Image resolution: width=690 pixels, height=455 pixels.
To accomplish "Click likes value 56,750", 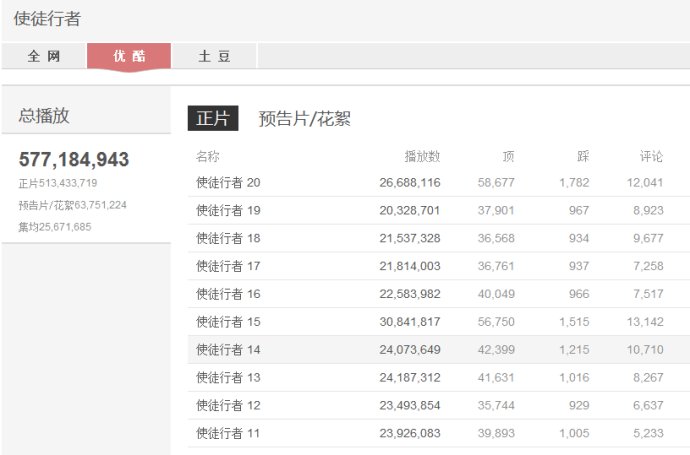I will pos(496,322).
